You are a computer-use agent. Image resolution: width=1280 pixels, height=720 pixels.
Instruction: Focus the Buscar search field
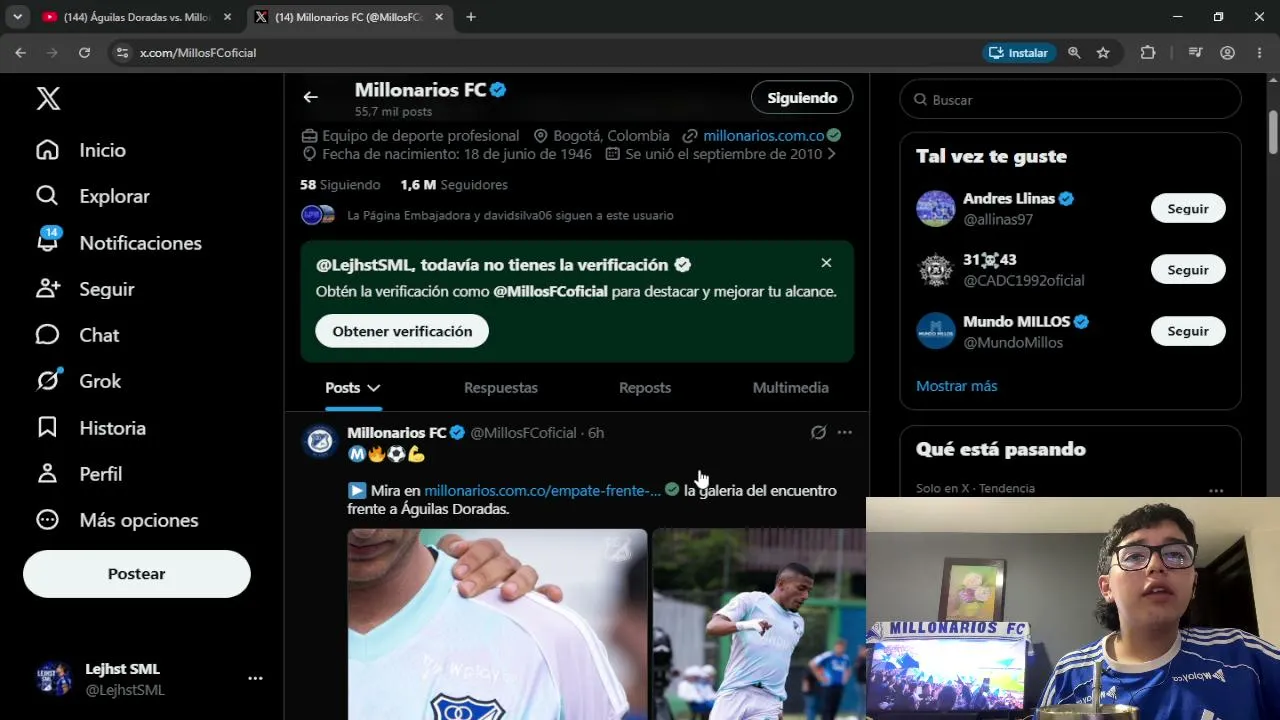click(x=1070, y=100)
